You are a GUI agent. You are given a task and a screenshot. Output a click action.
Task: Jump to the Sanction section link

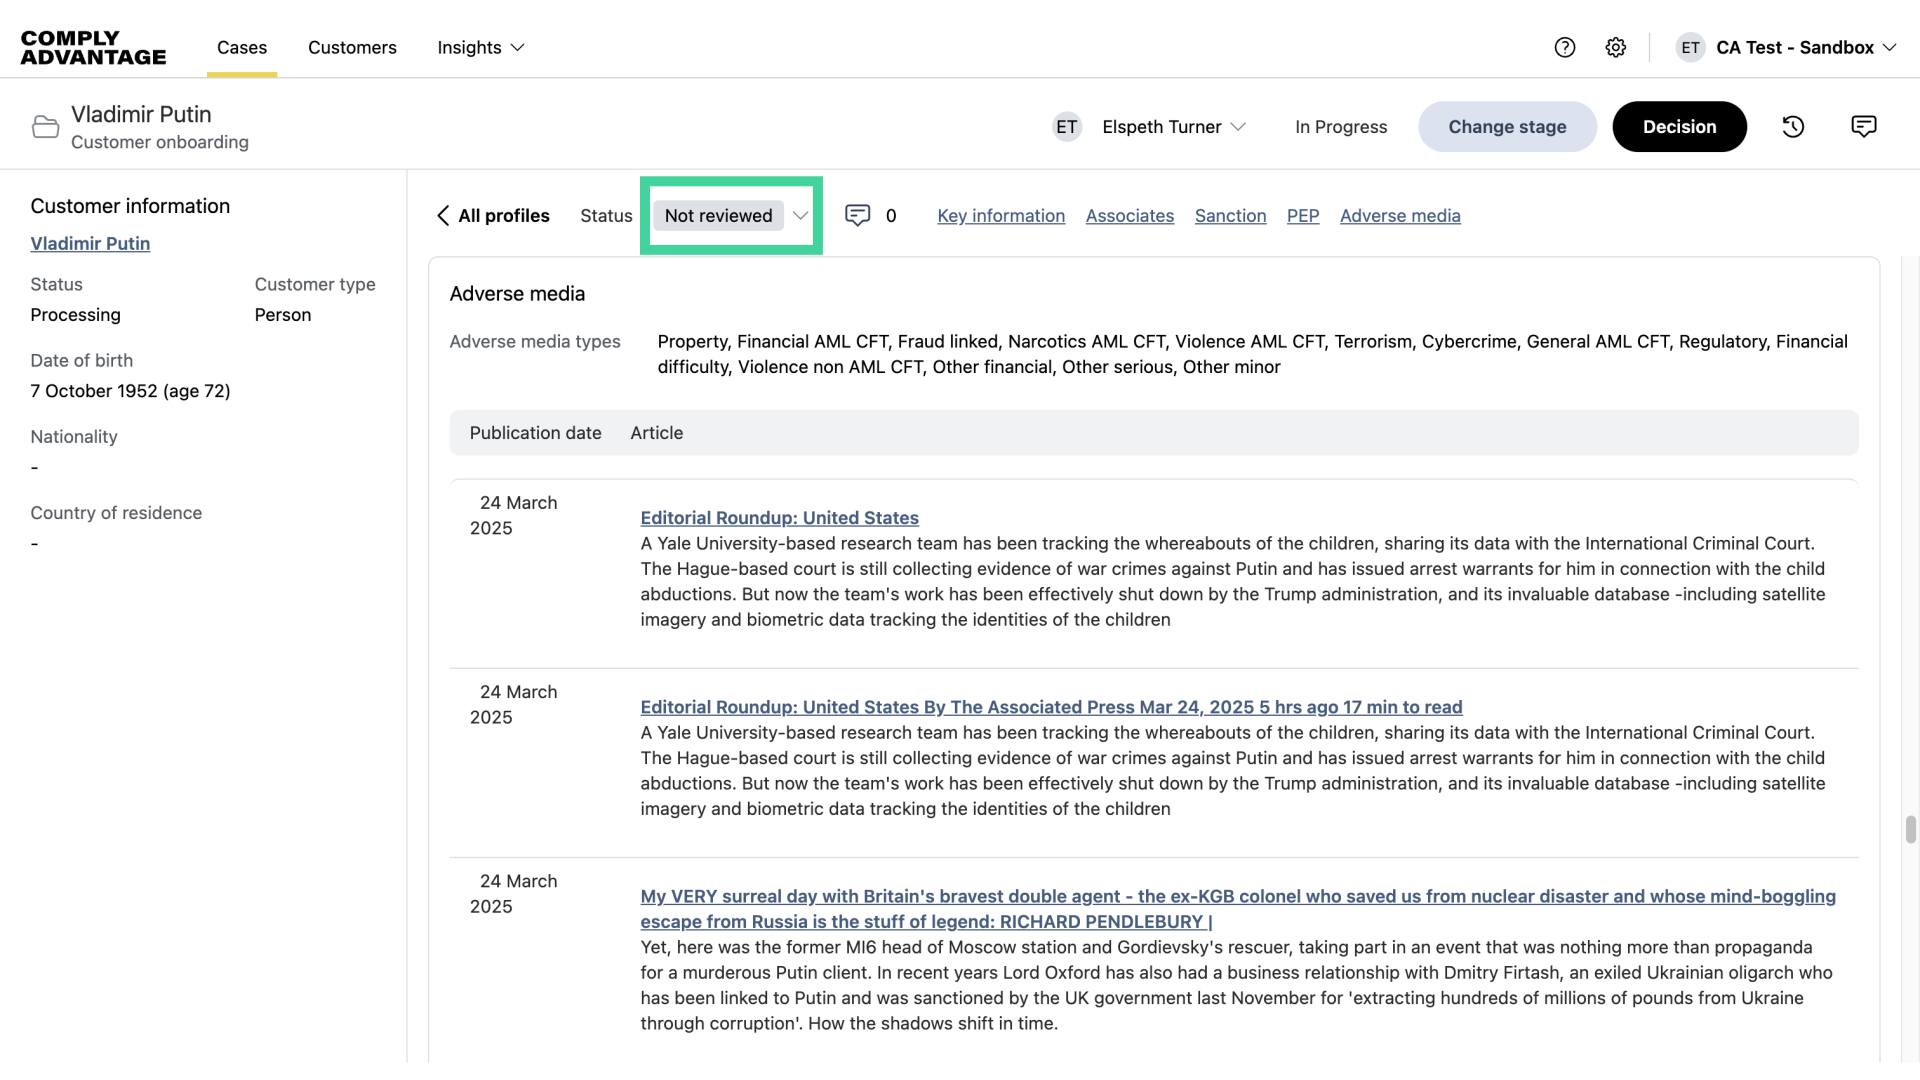point(1230,216)
